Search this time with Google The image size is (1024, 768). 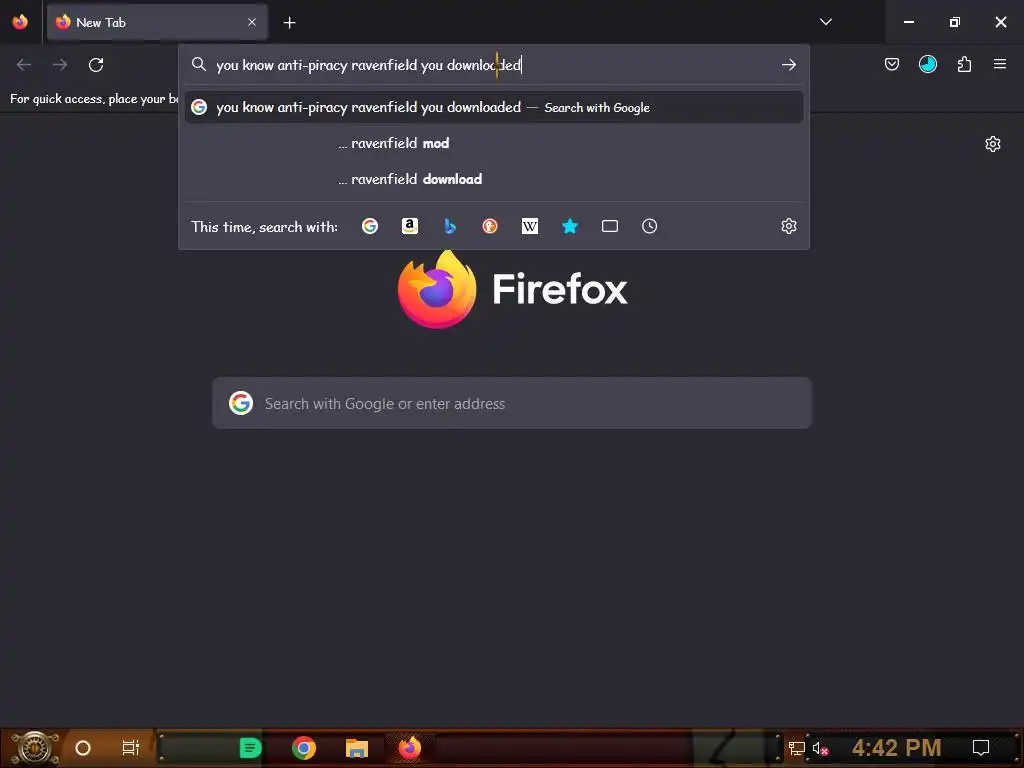370,226
